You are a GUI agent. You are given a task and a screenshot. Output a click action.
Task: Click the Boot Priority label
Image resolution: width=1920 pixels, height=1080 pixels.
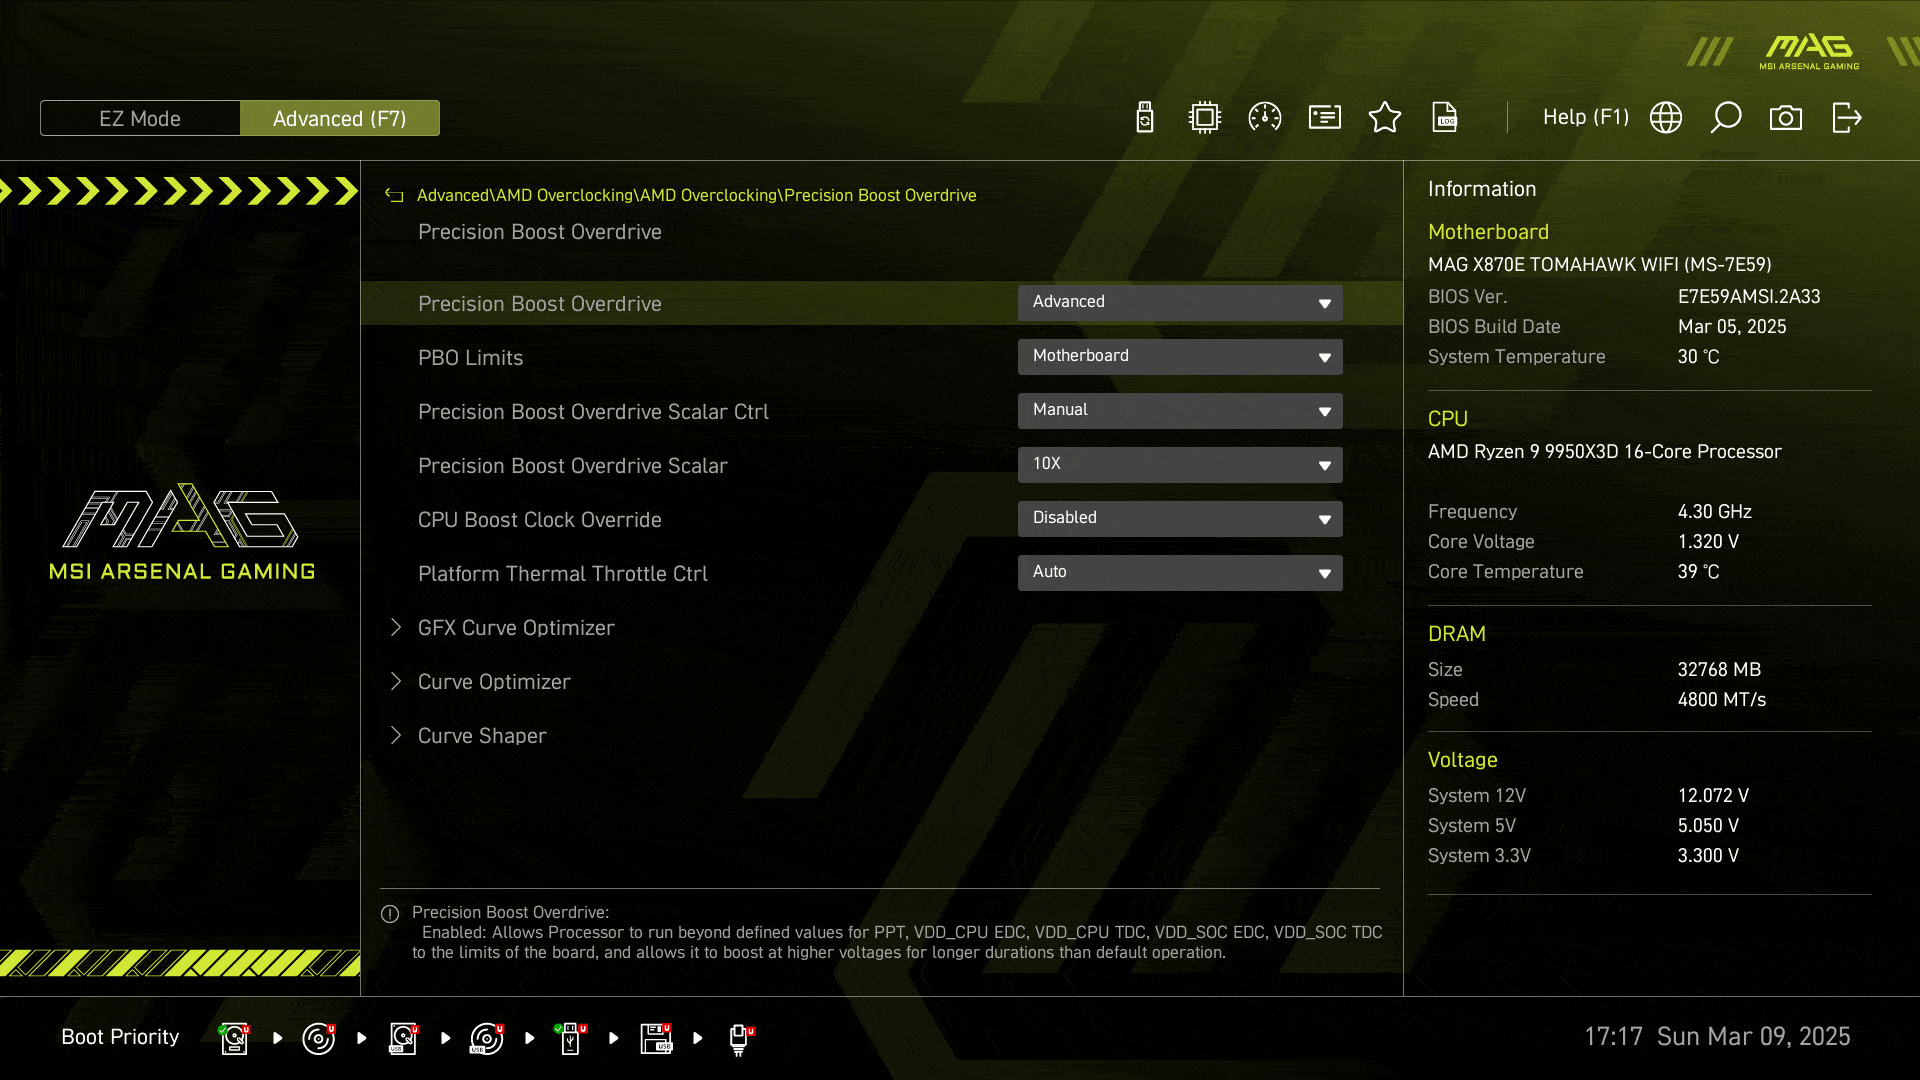[x=120, y=1037]
